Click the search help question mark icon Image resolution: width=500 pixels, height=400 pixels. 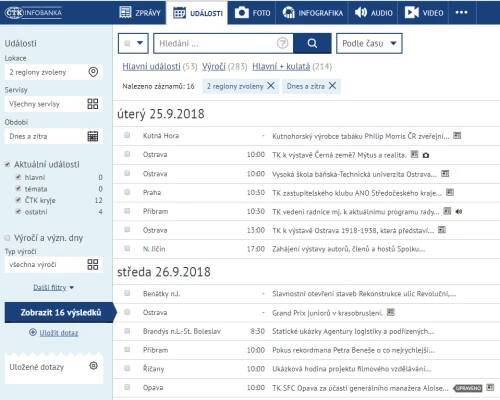(283, 43)
